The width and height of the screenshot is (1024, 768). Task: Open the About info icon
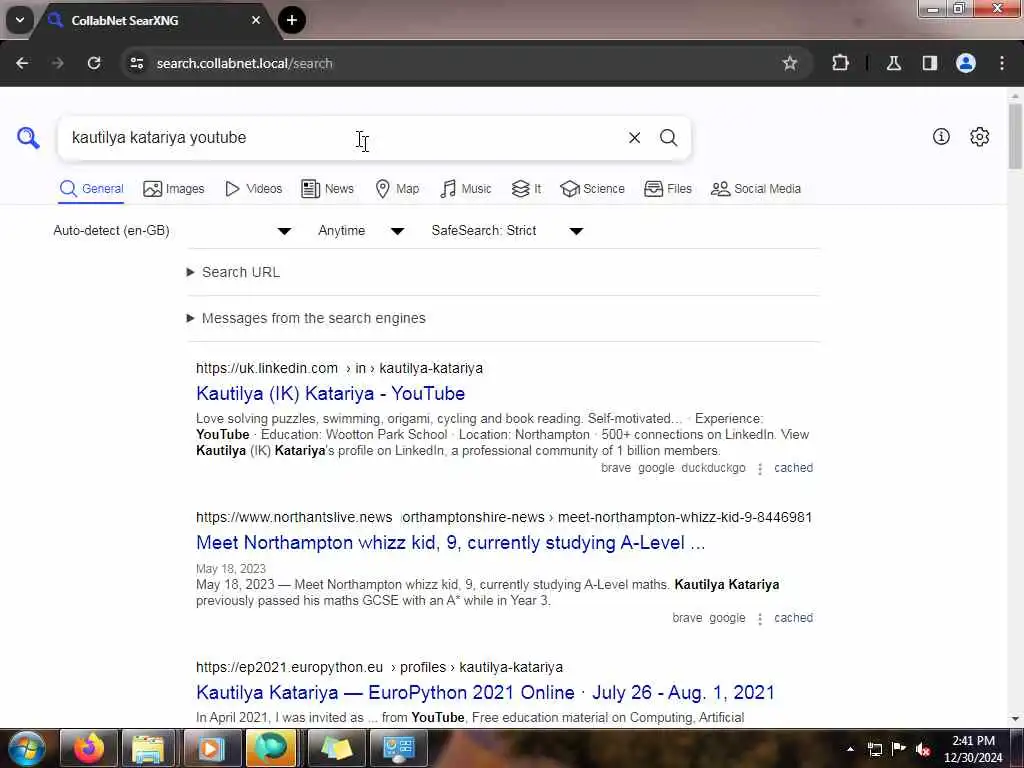tap(940, 136)
